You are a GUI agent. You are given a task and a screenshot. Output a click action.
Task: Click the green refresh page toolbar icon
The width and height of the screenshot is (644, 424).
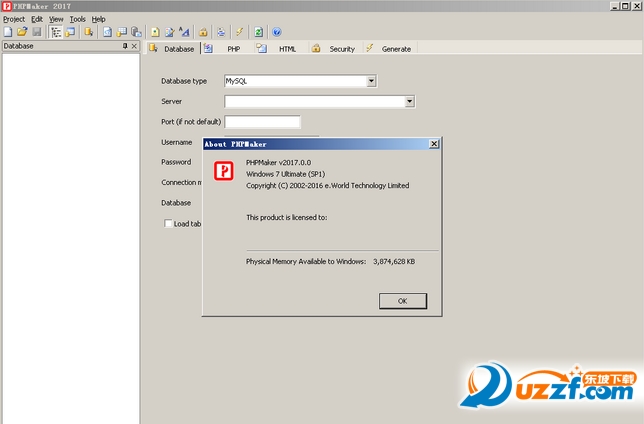coord(258,32)
